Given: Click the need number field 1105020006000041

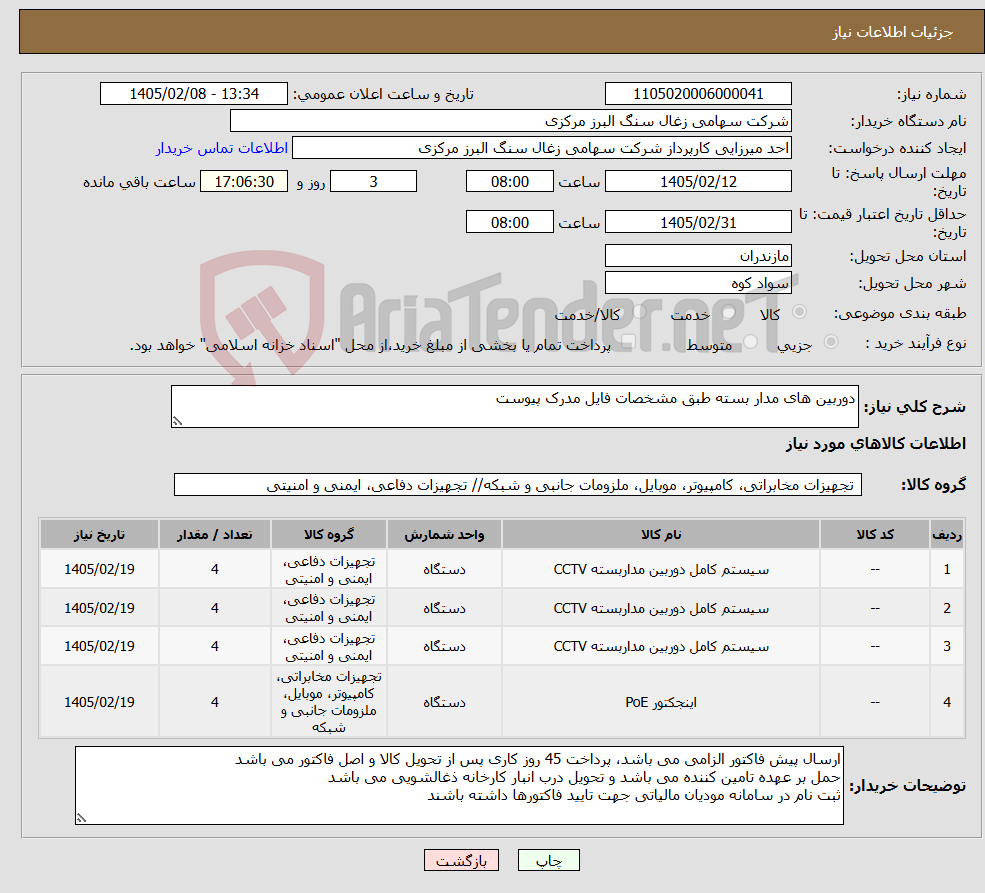Looking at the screenshot, I should coord(698,94).
